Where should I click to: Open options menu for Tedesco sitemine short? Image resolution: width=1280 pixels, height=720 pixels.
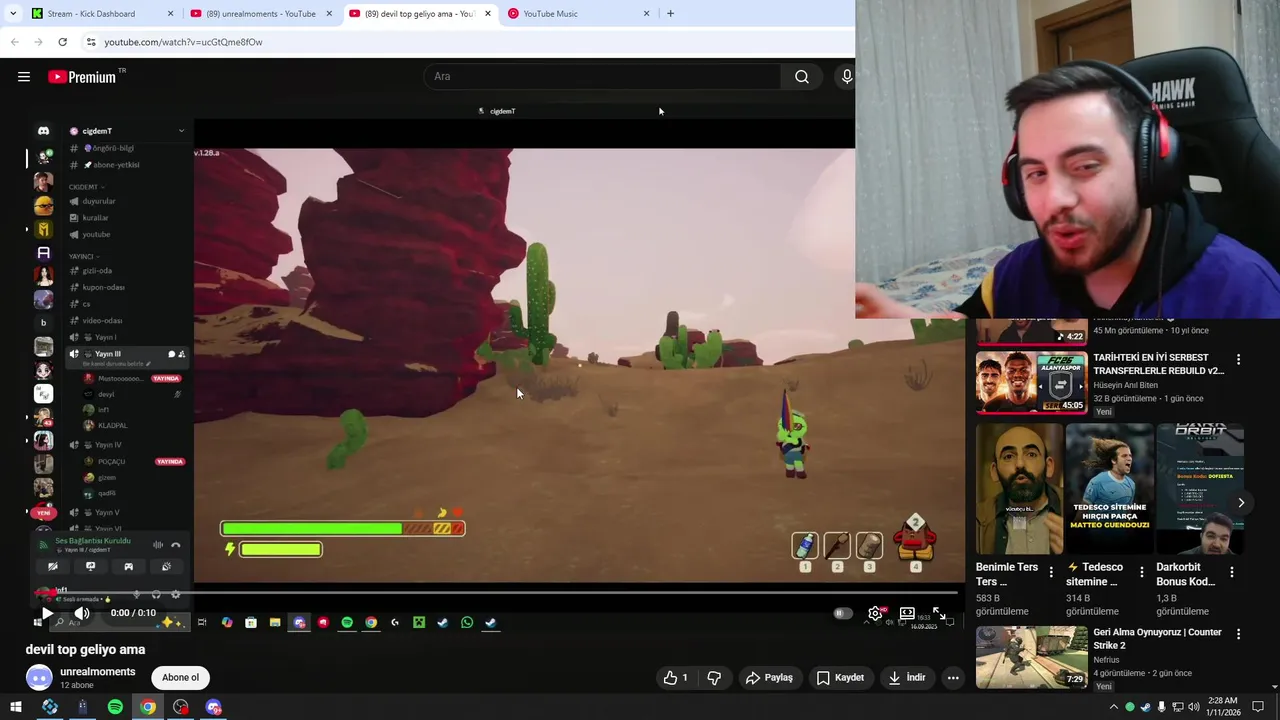click(x=1141, y=572)
